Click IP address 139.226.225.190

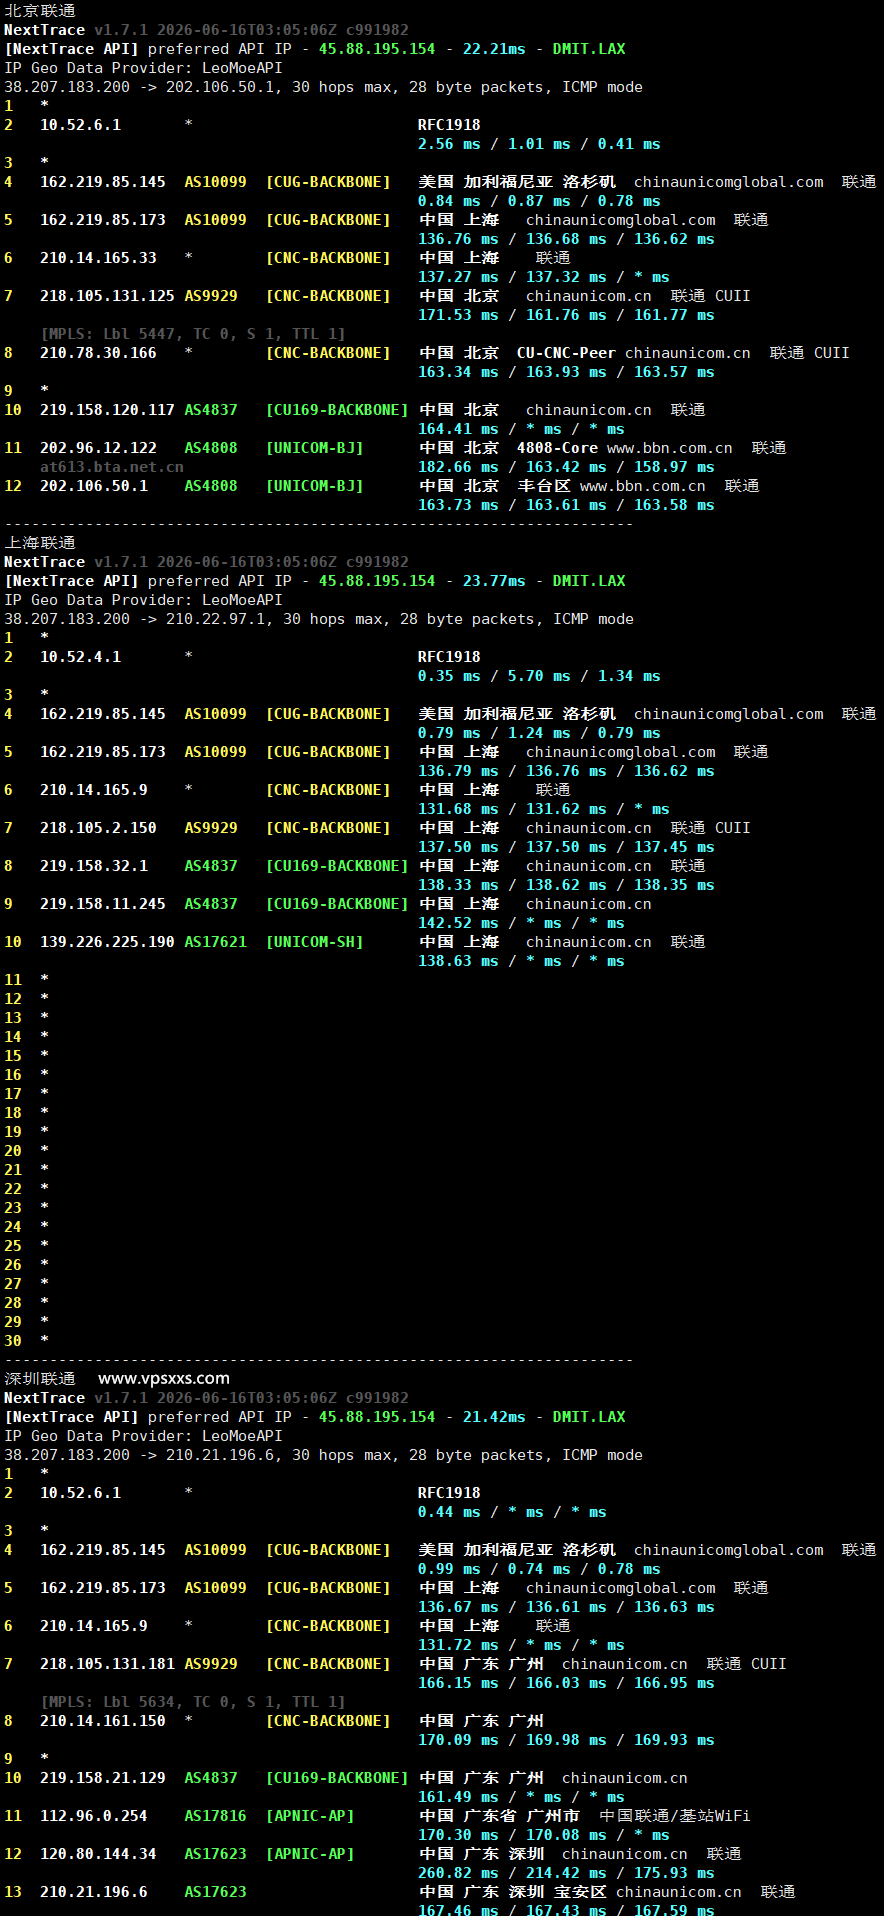(x=107, y=942)
